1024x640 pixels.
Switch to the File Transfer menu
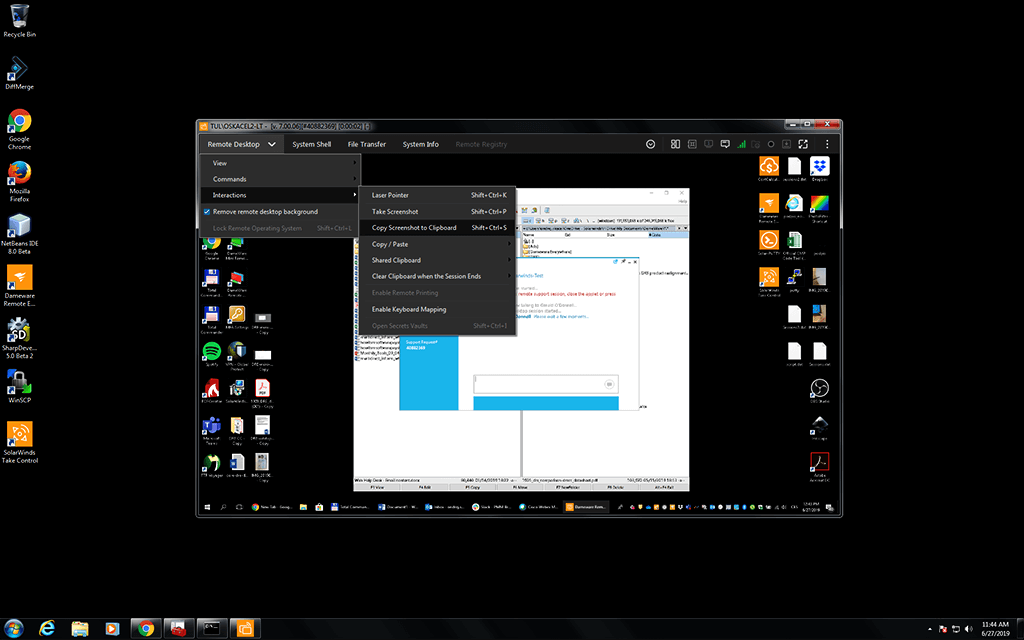[x=366, y=143]
